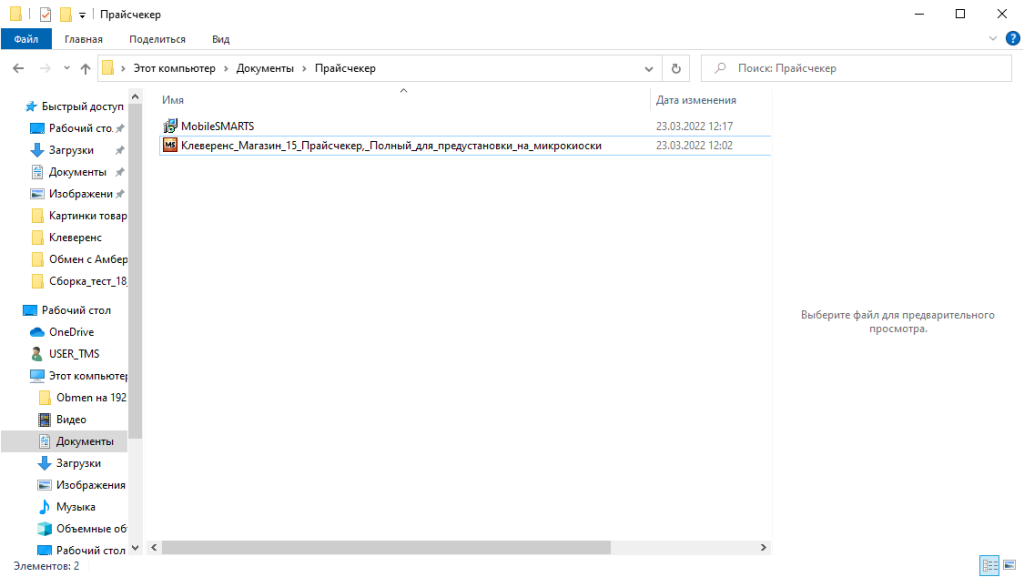Open the Объемные объекты folder
The width and height of the screenshot is (1024, 577).
(91, 529)
